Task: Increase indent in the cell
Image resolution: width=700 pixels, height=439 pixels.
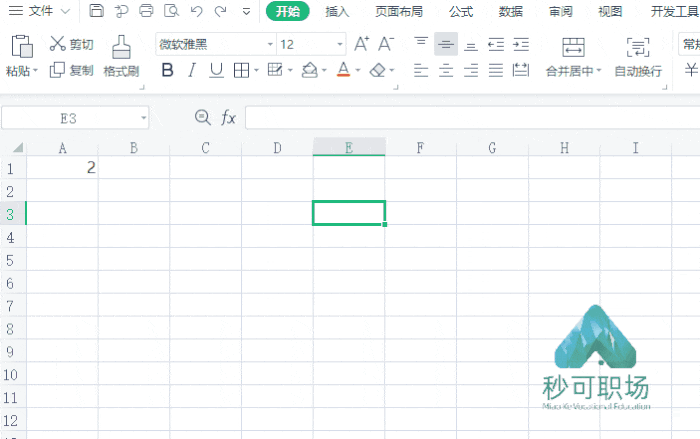Action: point(521,44)
